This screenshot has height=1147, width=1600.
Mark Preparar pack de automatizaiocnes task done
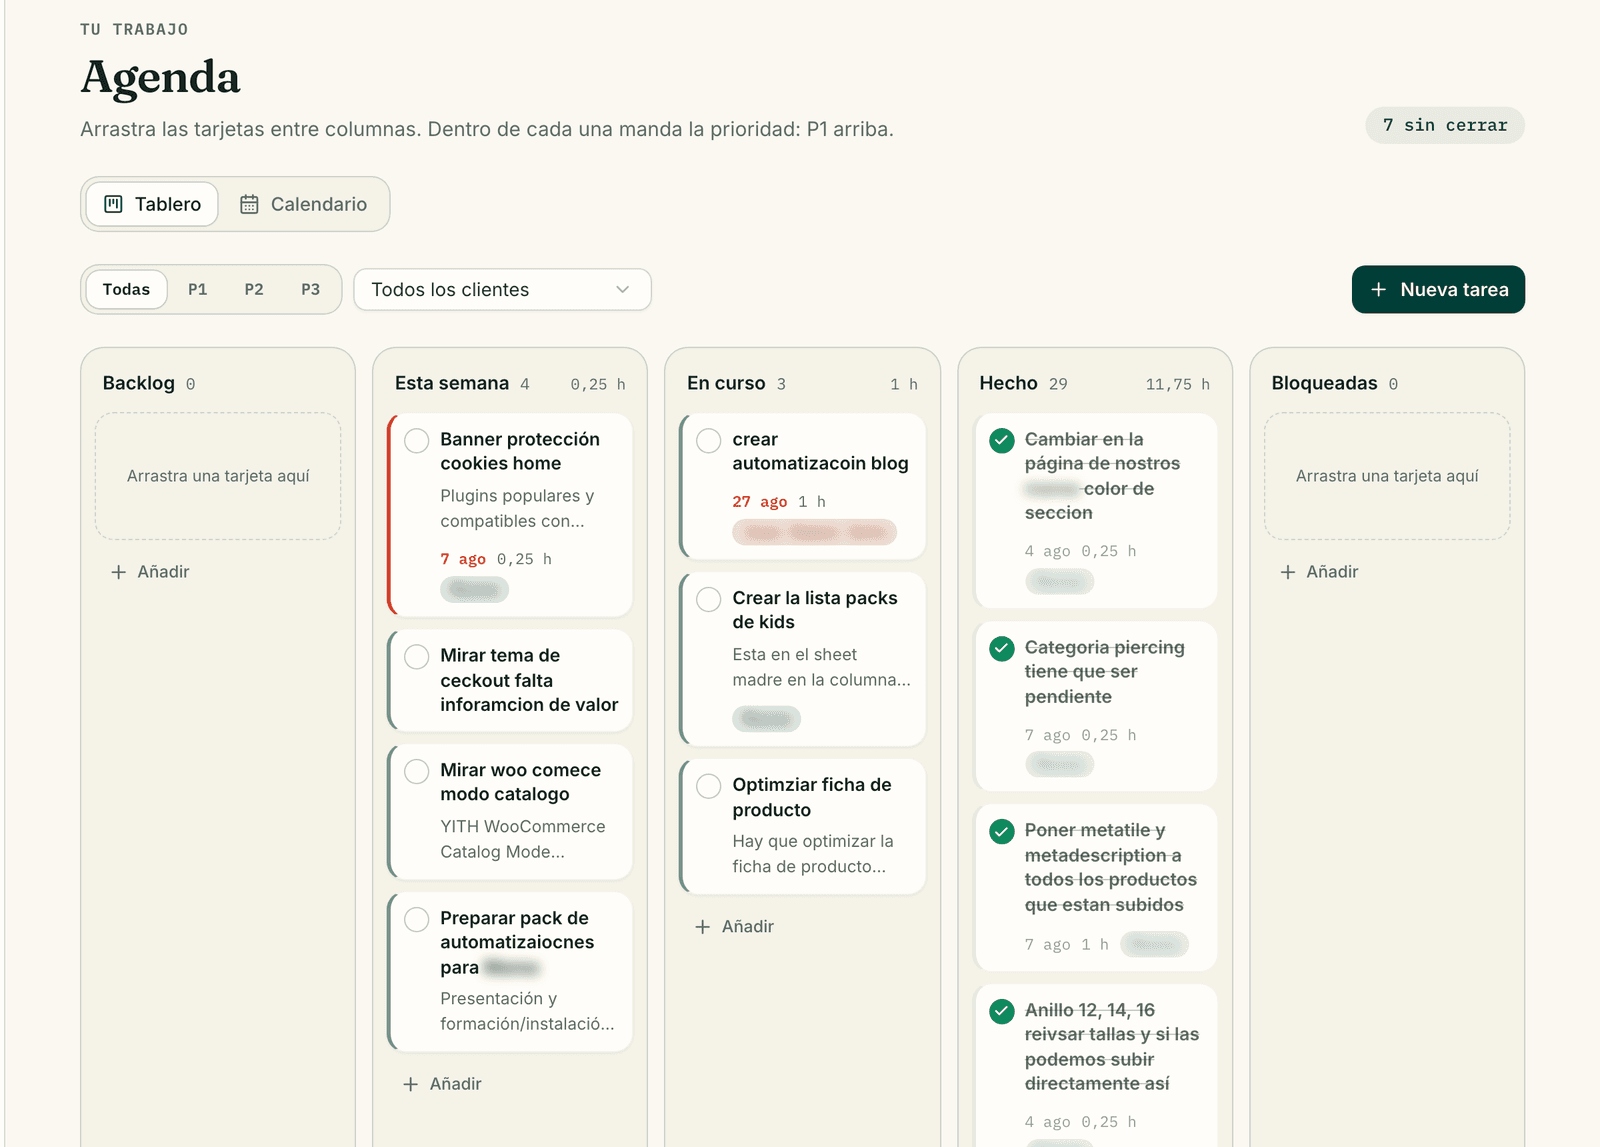[x=417, y=920]
